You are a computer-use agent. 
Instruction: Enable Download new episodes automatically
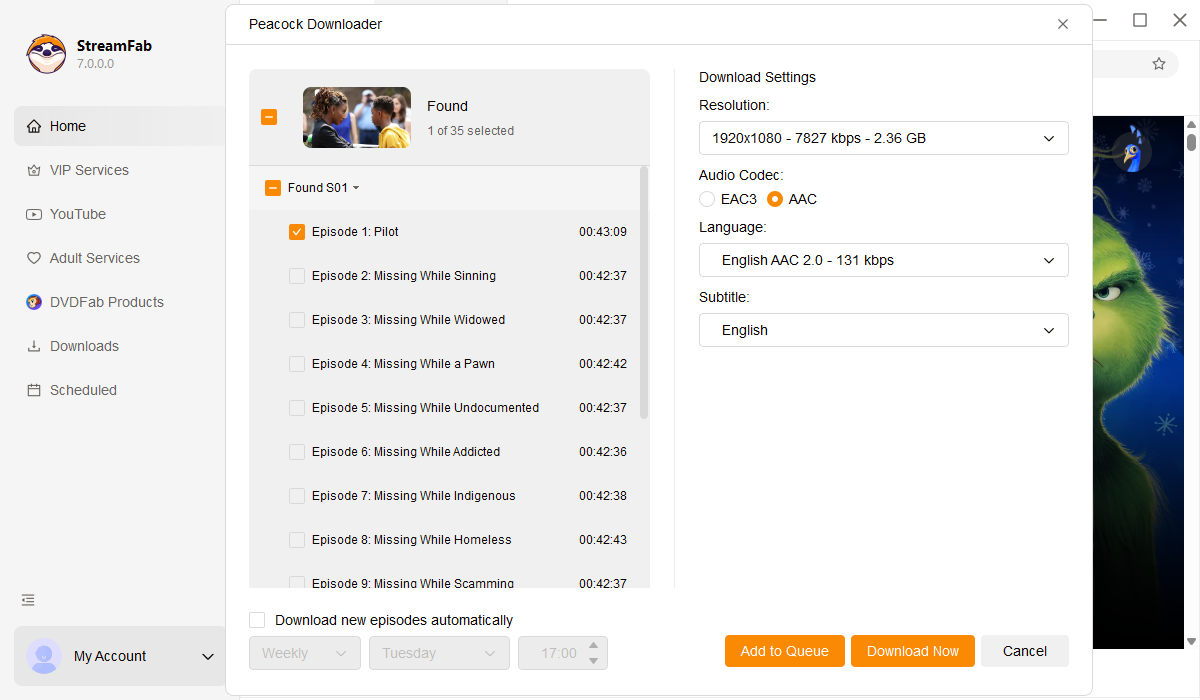258,620
